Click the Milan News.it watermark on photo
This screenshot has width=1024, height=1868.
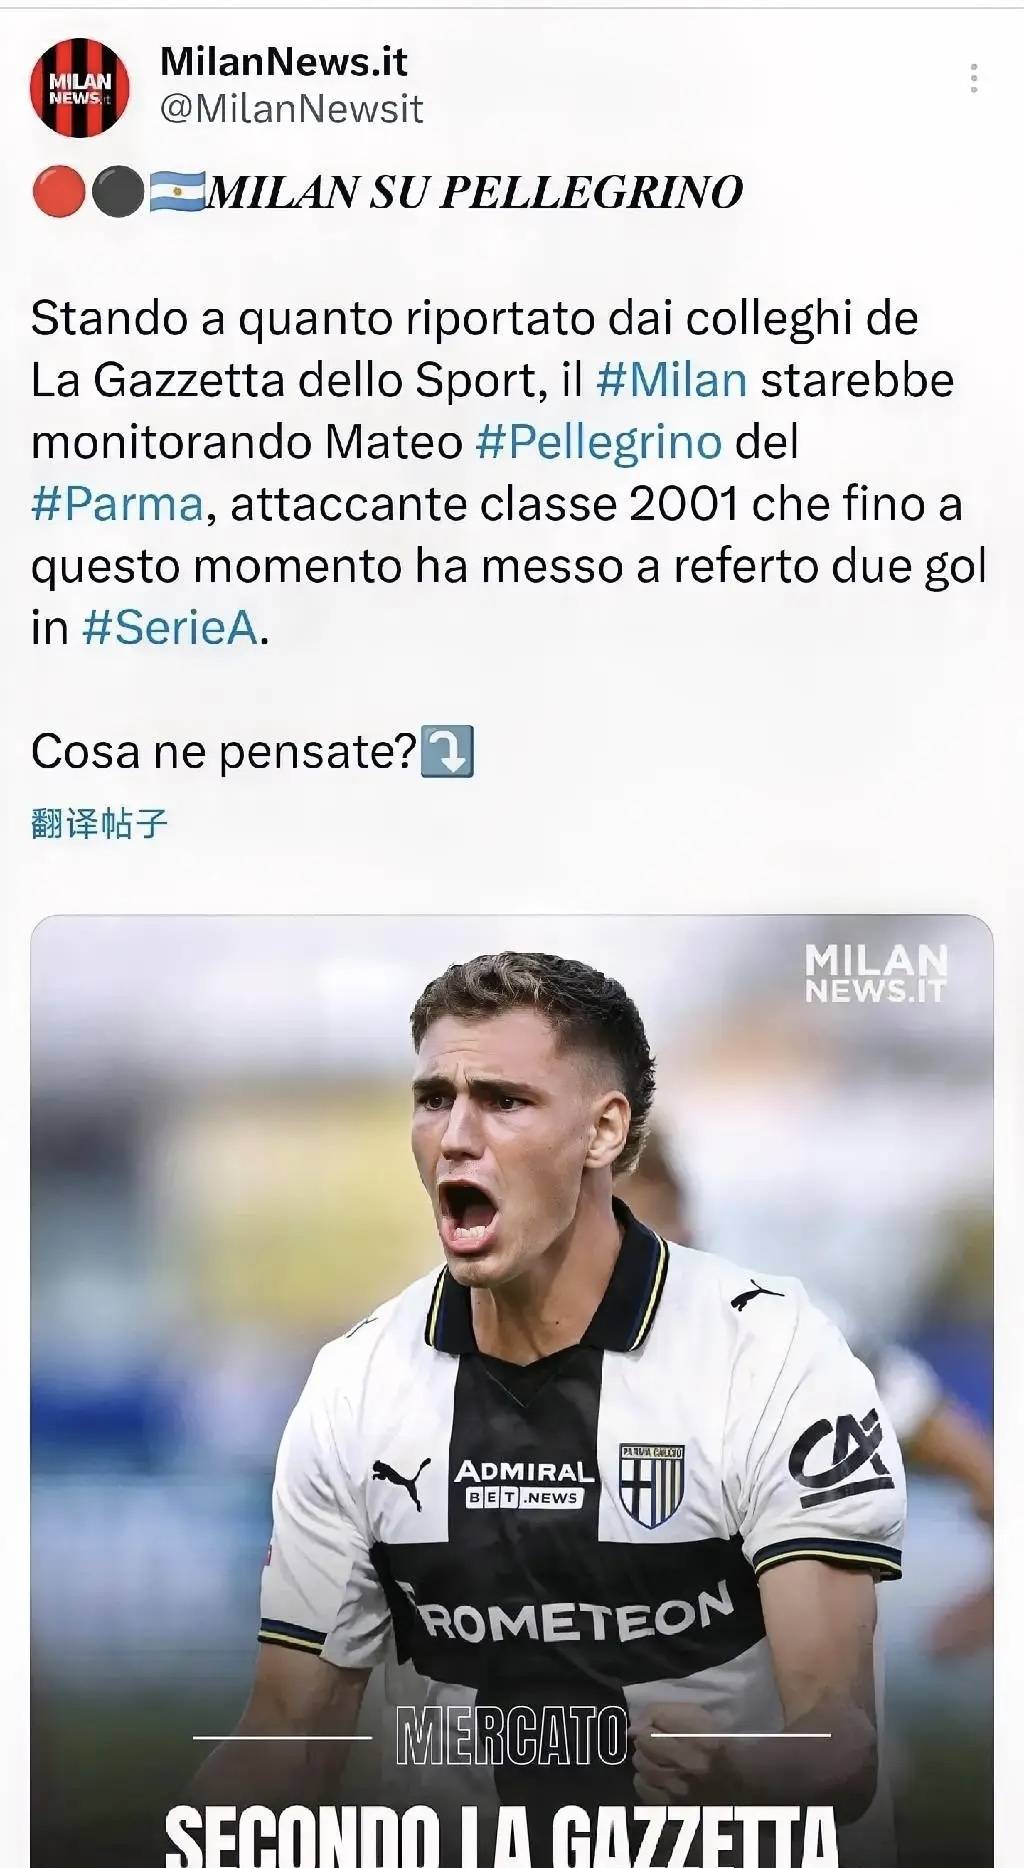point(875,973)
